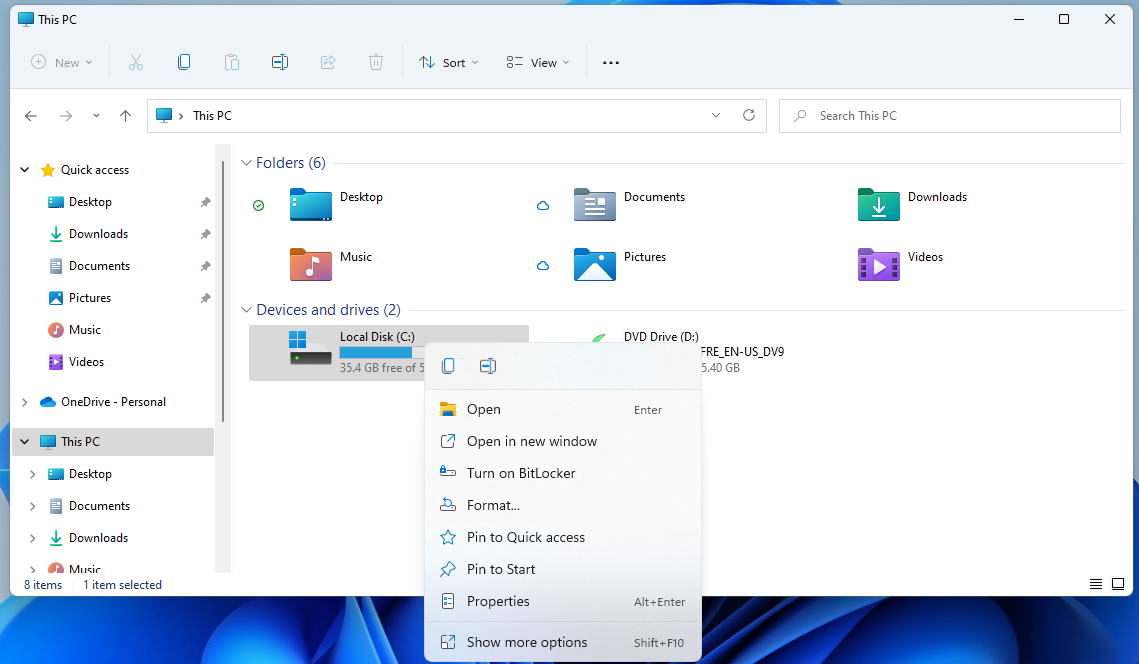Screen dimensions: 1139x664
Task: Open the Videos folder in the Folders section
Action: tap(878, 264)
